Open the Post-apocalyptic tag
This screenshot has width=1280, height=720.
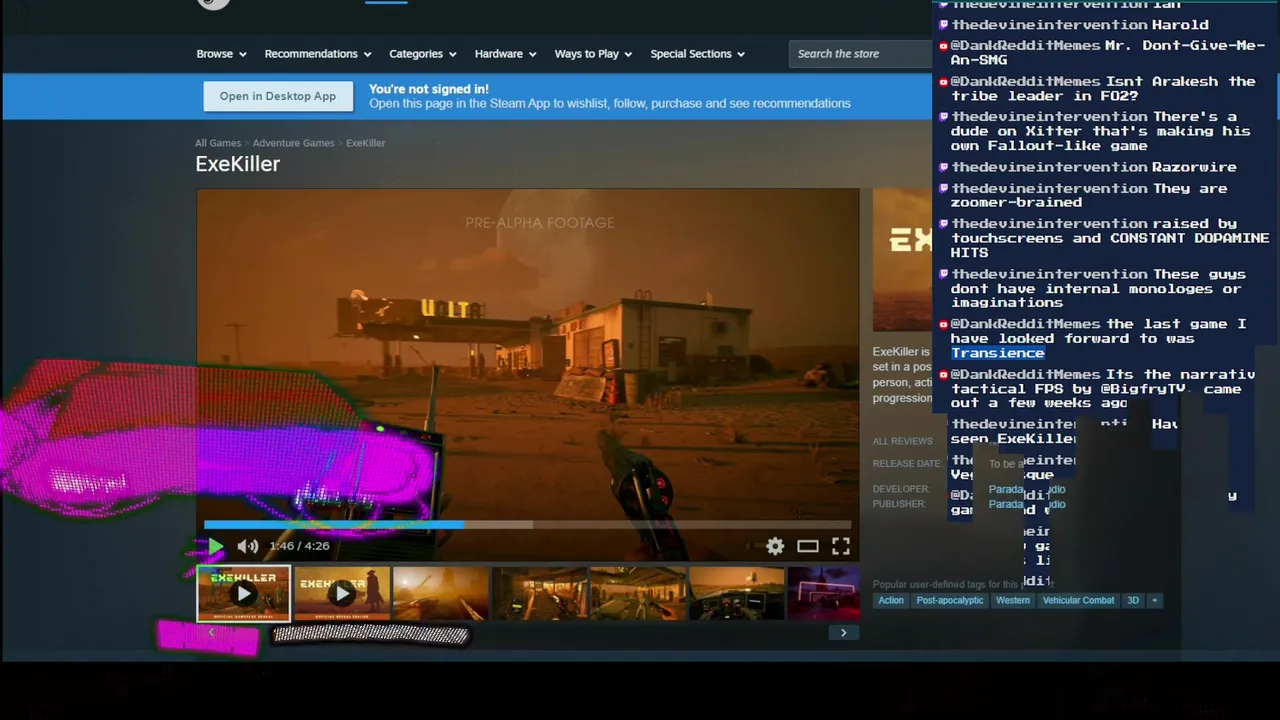point(950,600)
